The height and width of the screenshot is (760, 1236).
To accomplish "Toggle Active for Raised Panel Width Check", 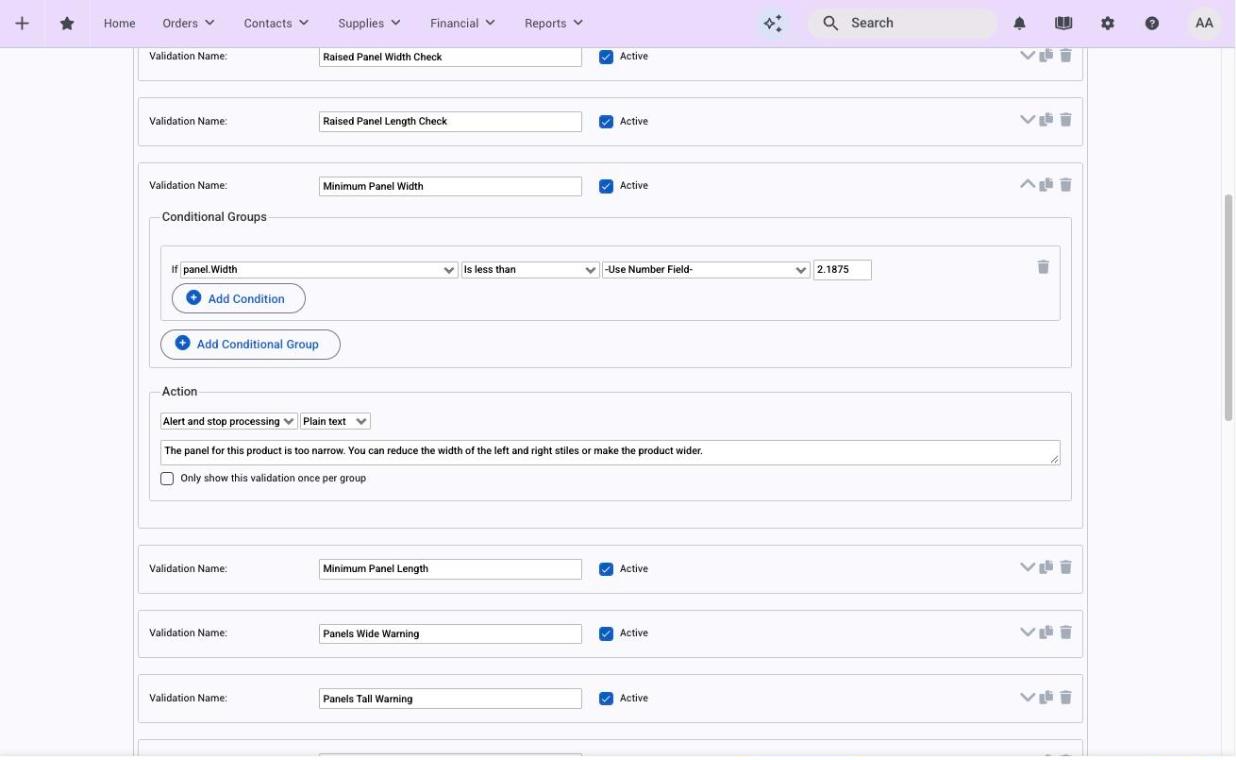I will 606,57.
